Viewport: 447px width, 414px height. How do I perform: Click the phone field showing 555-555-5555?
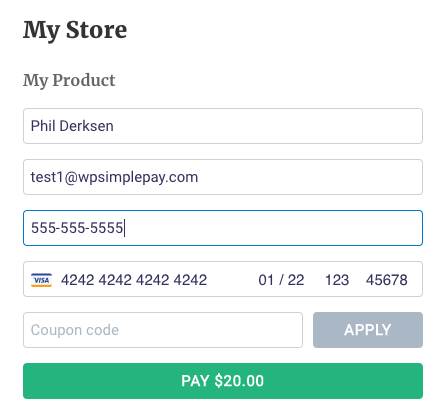pyautogui.click(x=223, y=228)
